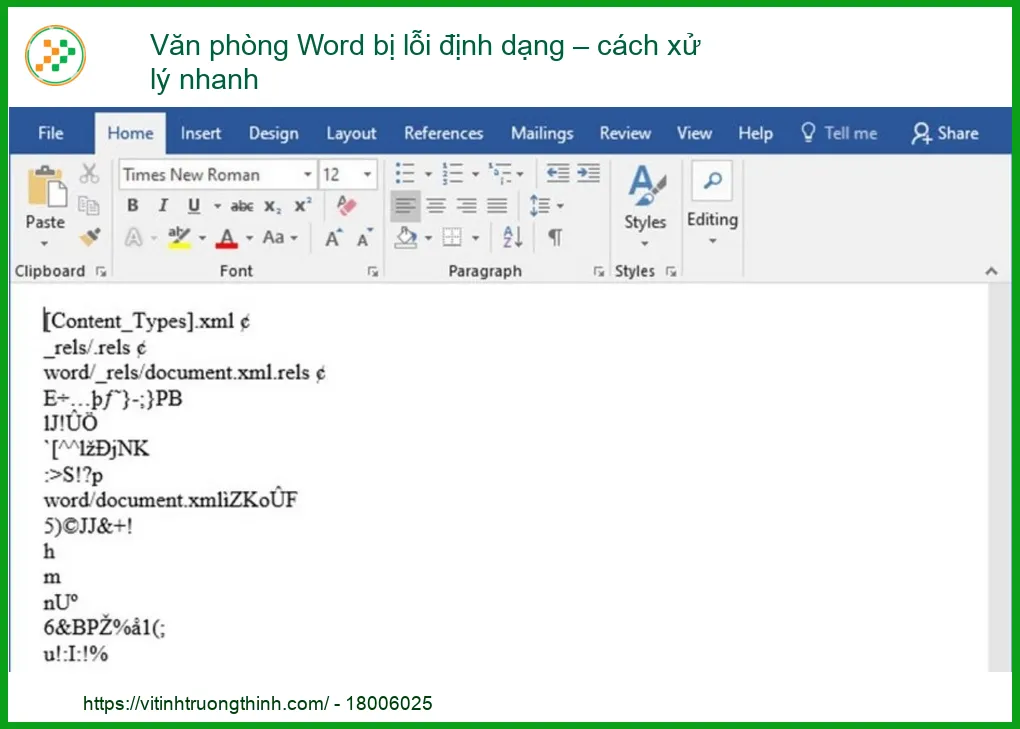Click Clear All Formatting eraser icon
The image size is (1020, 729).
[x=346, y=205]
